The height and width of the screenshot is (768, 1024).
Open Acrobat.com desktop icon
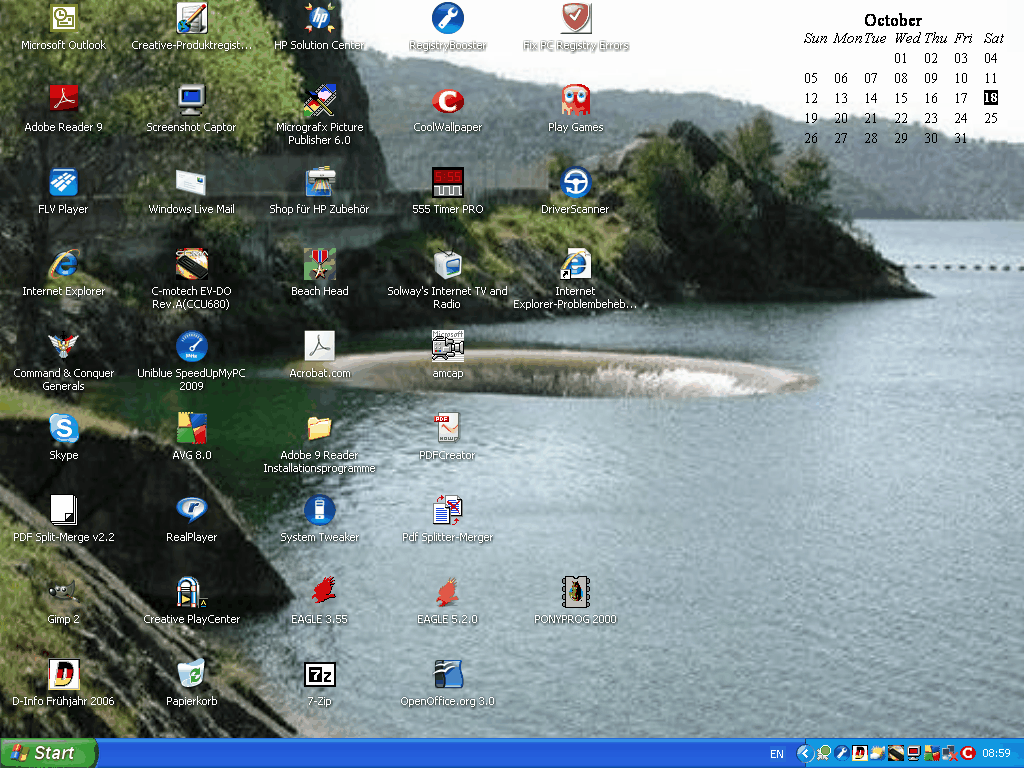coord(319,346)
